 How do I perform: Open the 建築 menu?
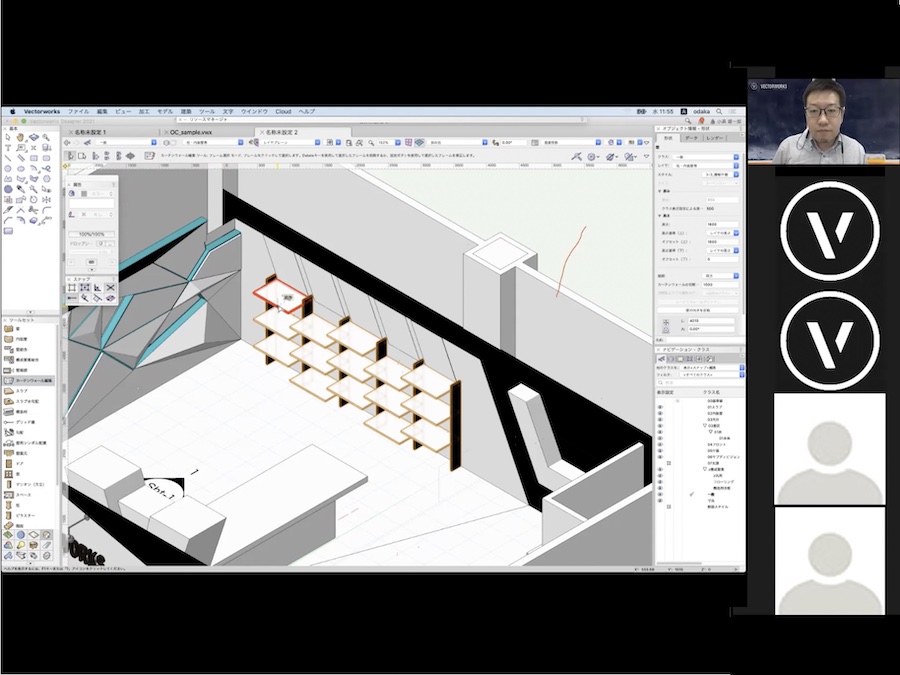pyautogui.click(x=186, y=111)
